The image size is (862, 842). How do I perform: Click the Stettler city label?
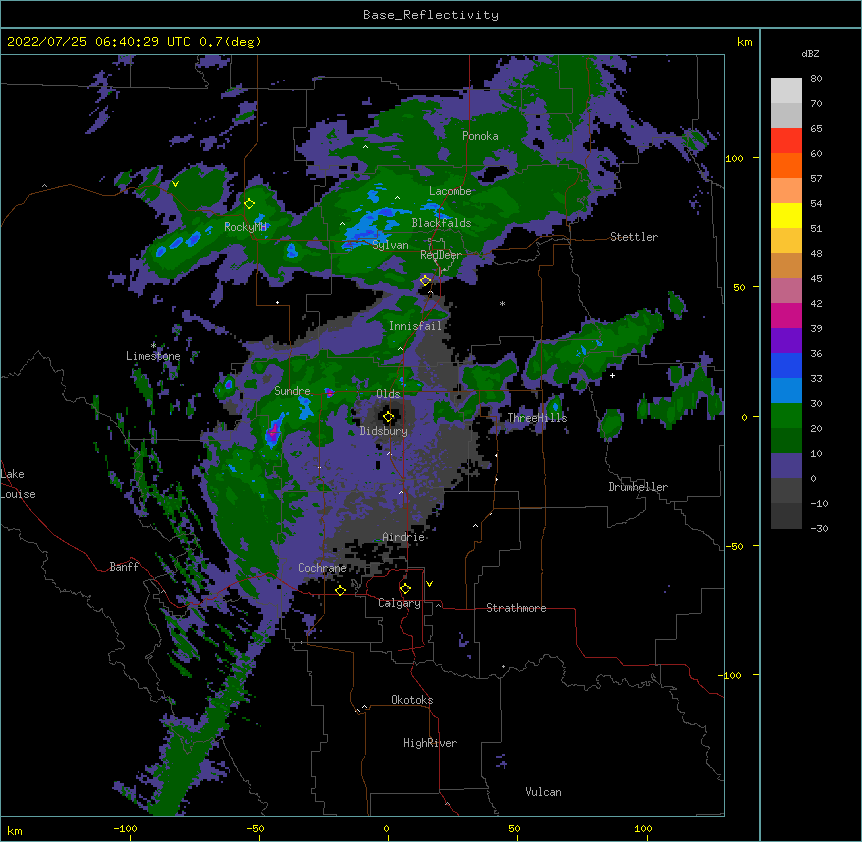tap(634, 237)
